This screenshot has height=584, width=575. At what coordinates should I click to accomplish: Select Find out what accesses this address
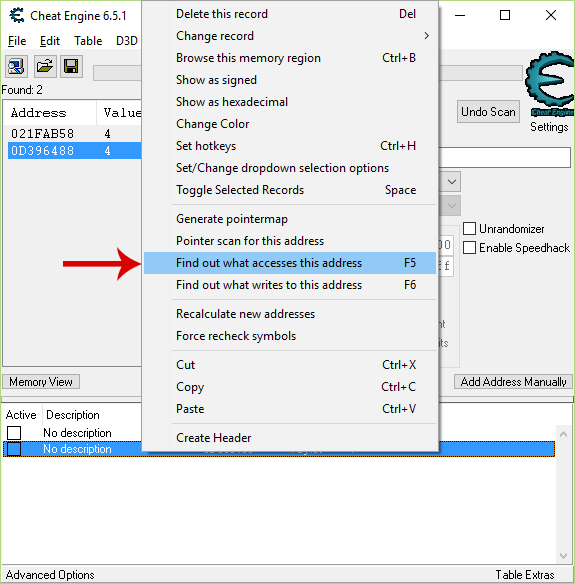pyautogui.click(x=290, y=263)
